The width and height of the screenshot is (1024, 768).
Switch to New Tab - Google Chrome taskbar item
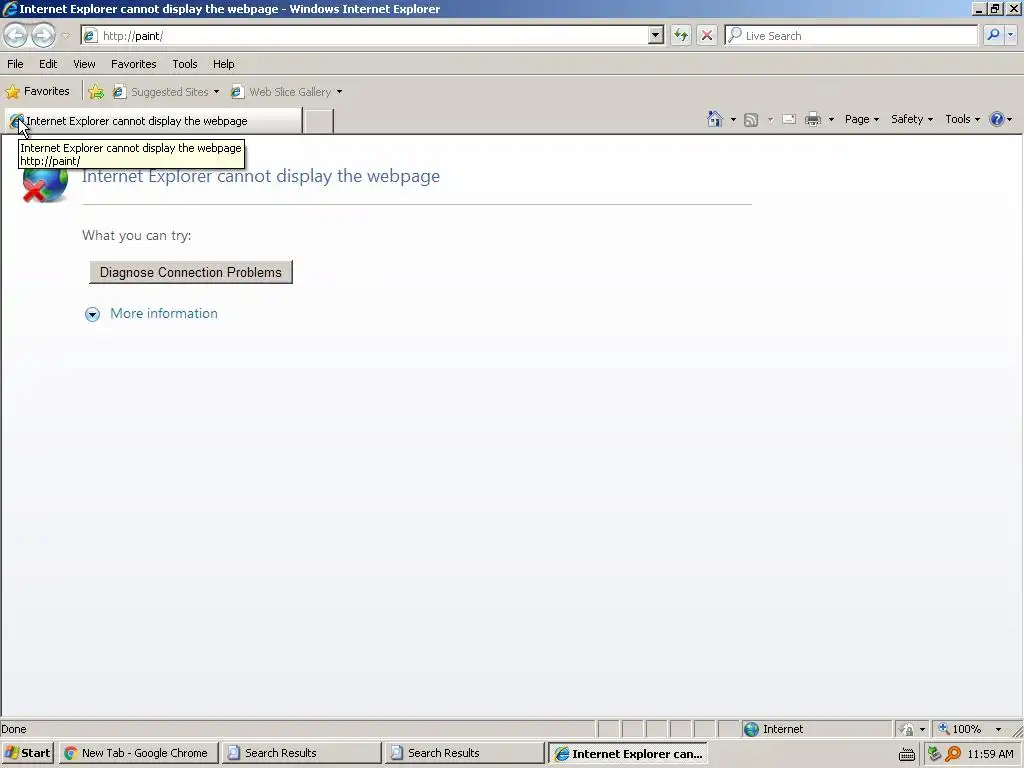(x=137, y=753)
